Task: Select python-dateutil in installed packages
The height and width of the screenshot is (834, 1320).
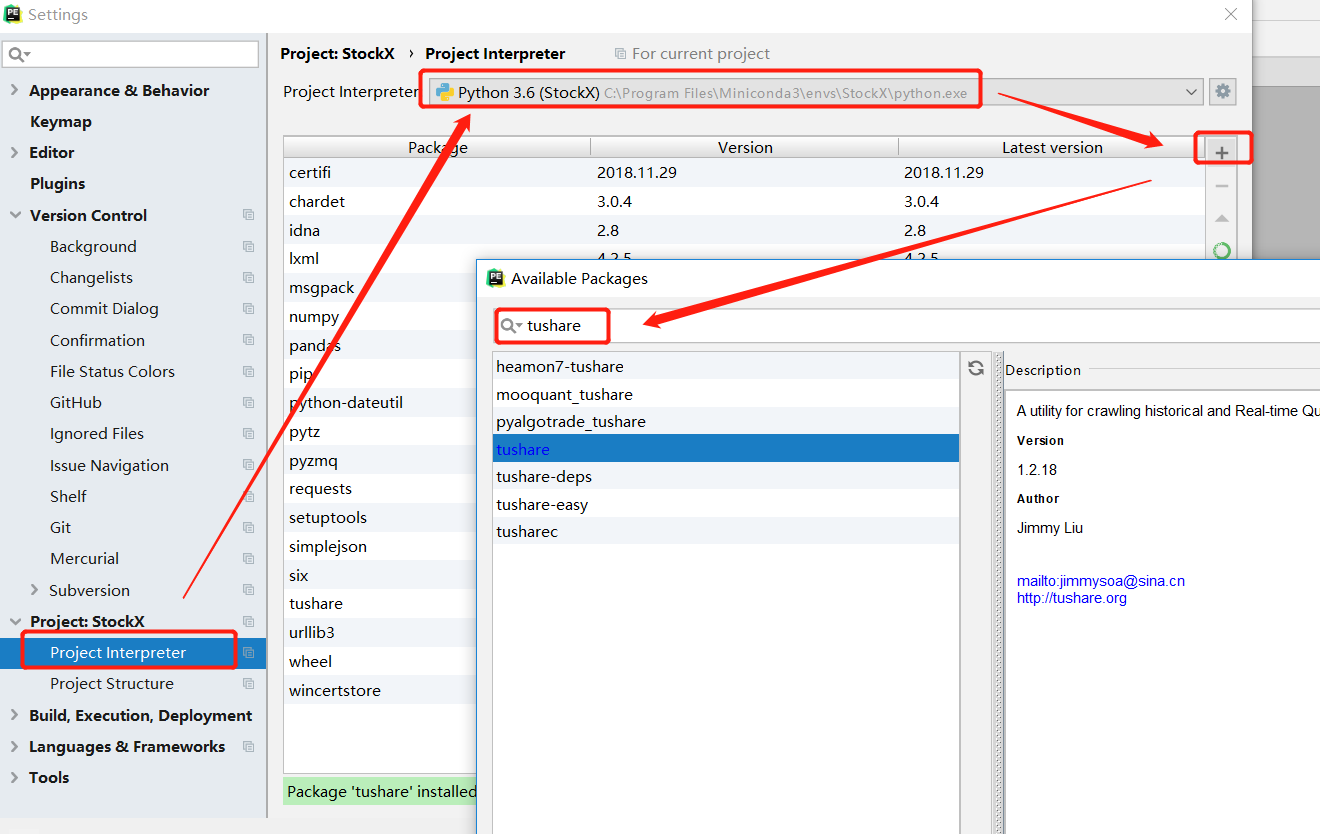Action: click(380, 402)
